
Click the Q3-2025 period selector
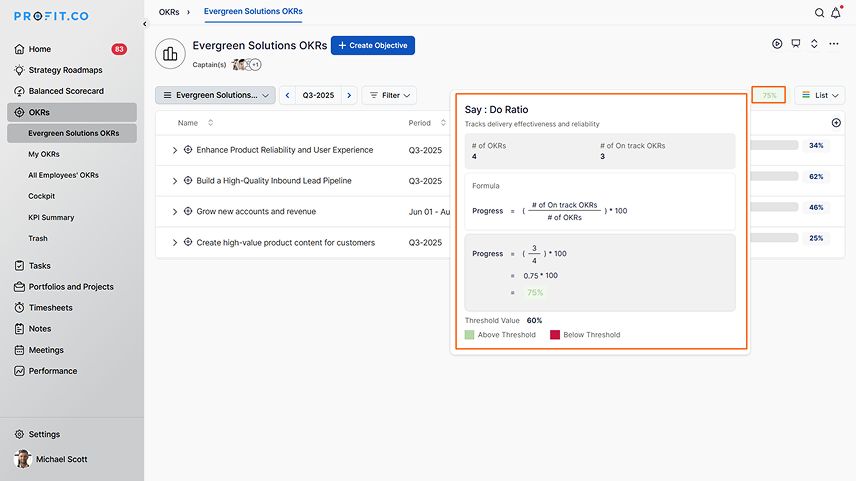pos(318,95)
